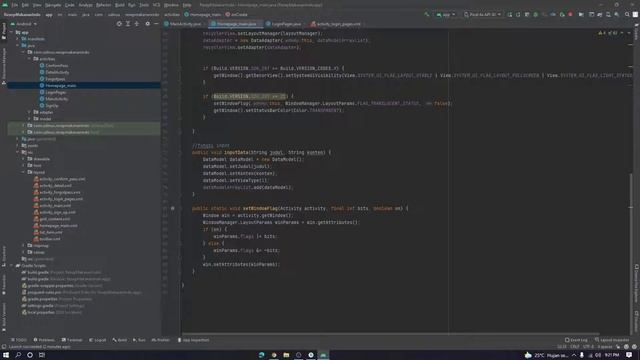Open the app run configuration dropdown
Image resolution: width=640 pixels, height=360 pixels.
pos(446,14)
